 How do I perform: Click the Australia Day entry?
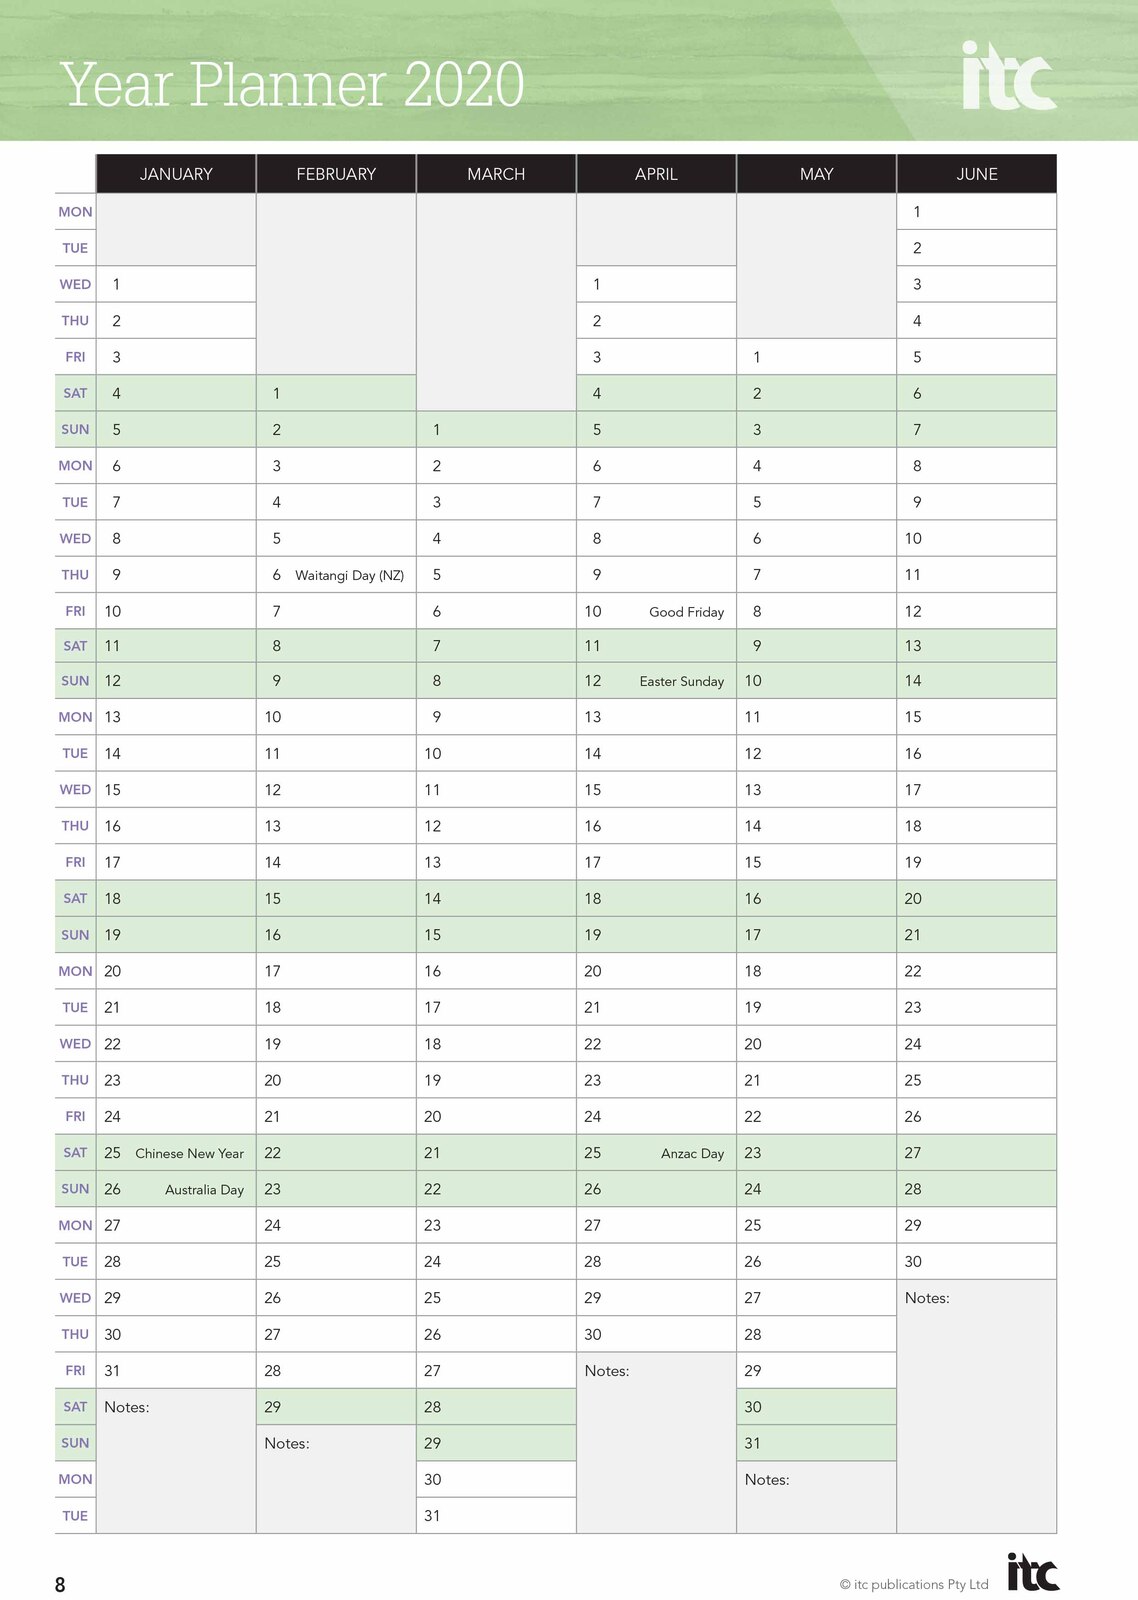[x=204, y=1190]
